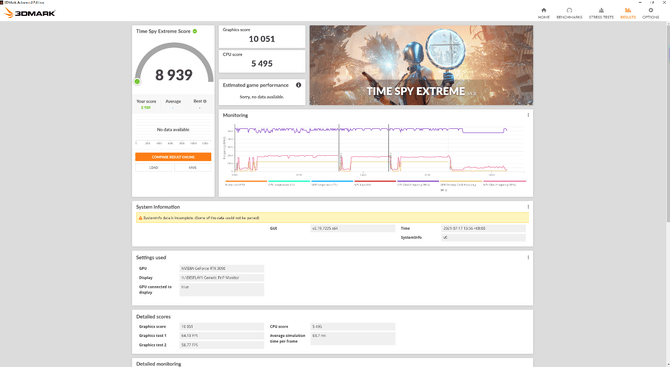This screenshot has height=367, width=670.
Task: Toggle the orange Frame rate legend series
Action: click(246, 183)
